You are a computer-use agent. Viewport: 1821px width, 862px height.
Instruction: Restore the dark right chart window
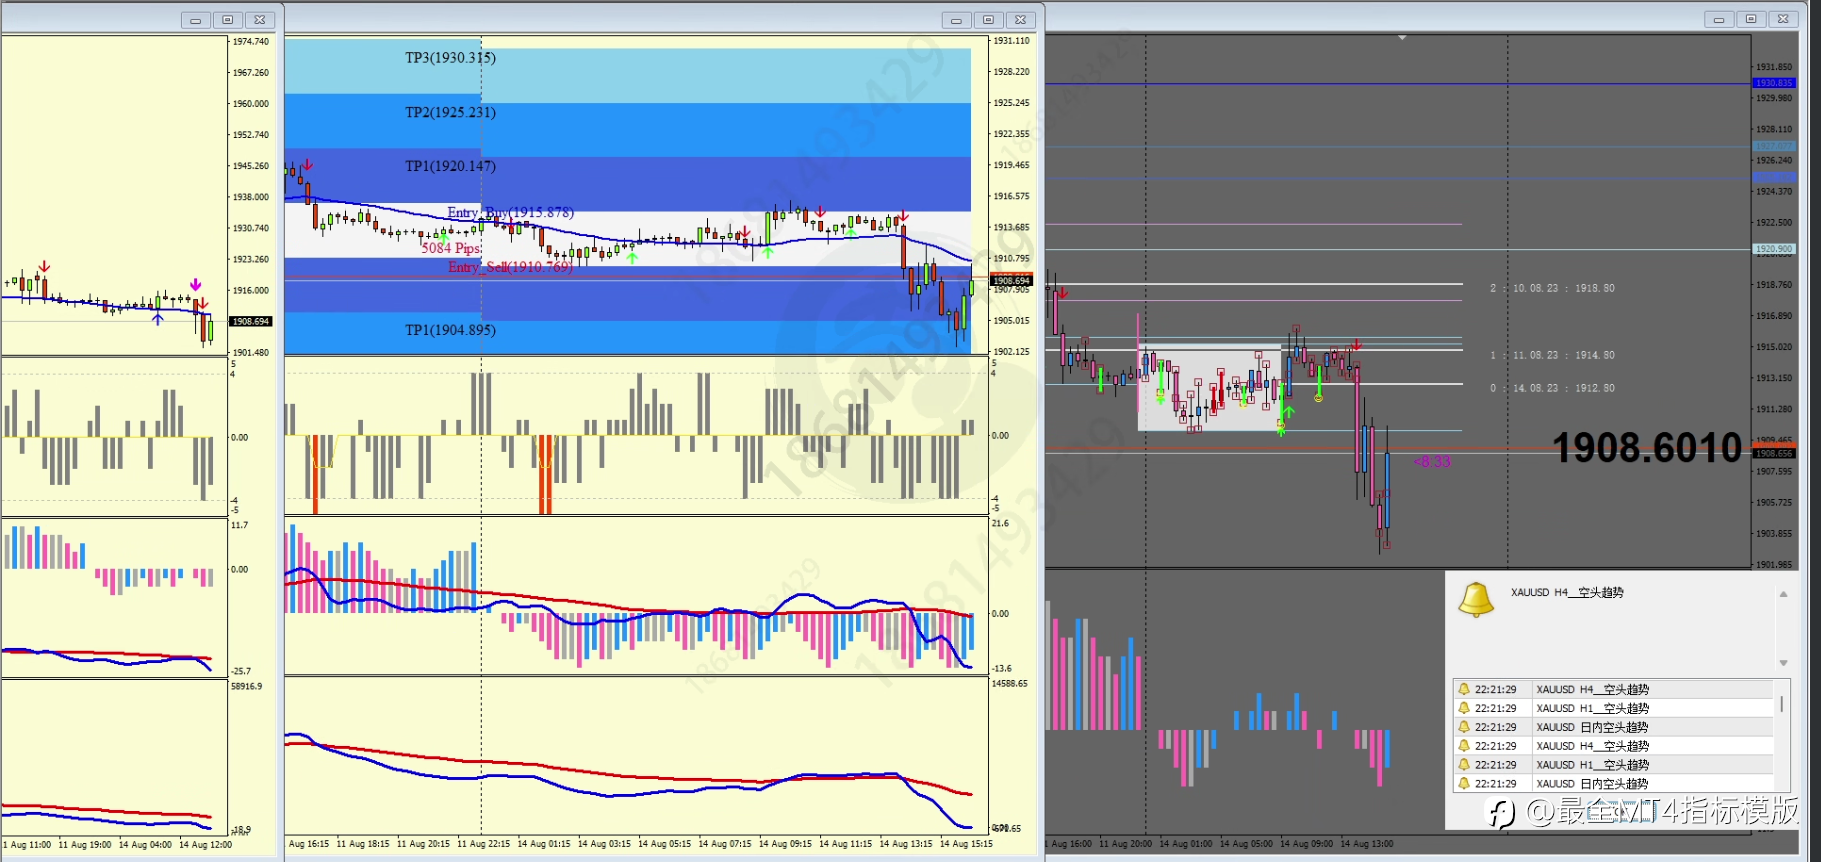[1751, 19]
